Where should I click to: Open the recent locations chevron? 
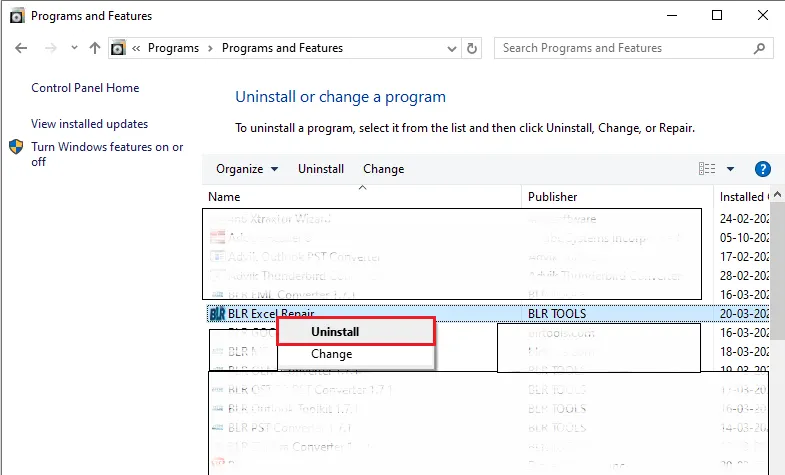click(75, 48)
